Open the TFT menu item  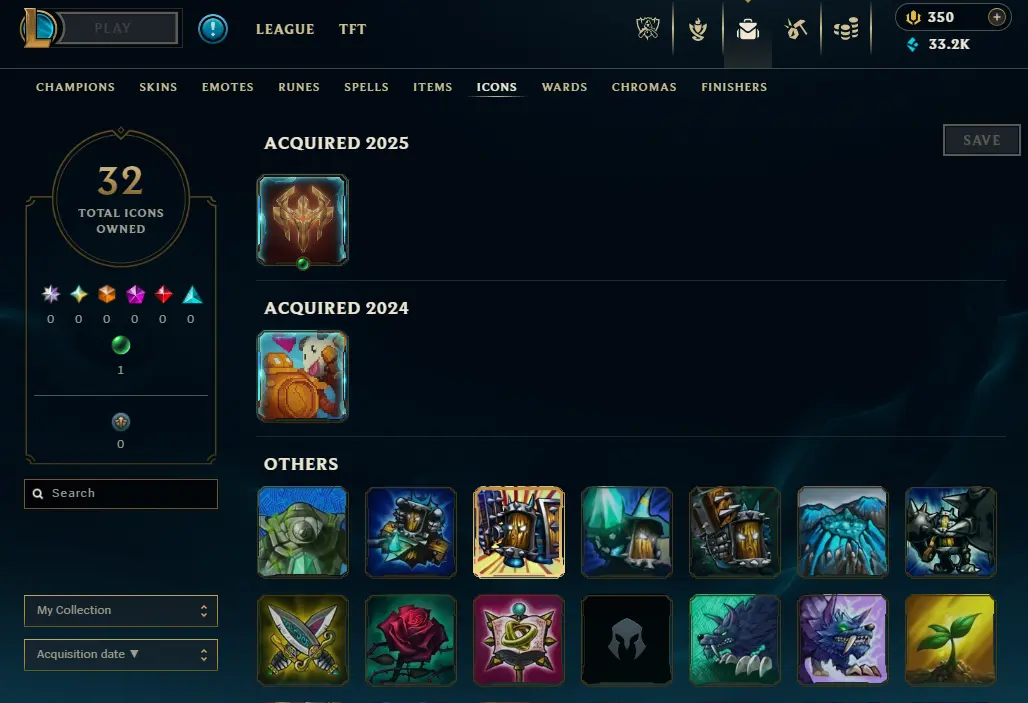353,29
